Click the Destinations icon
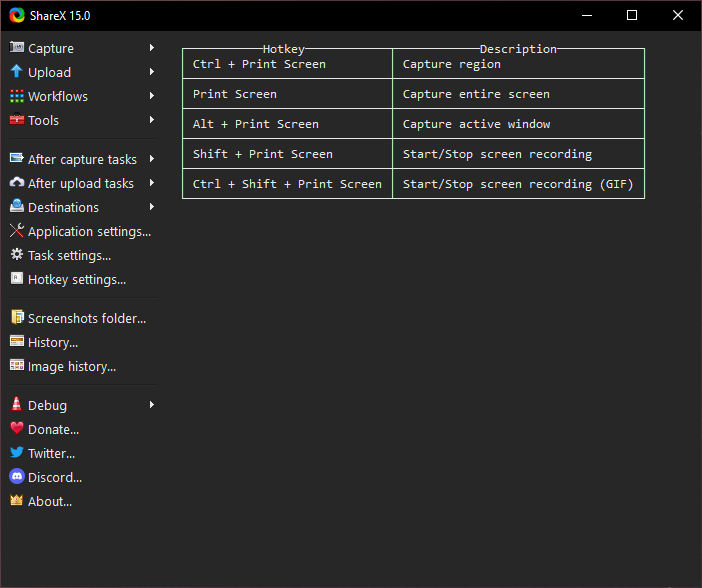702x588 pixels. pyautogui.click(x=17, y=207)
